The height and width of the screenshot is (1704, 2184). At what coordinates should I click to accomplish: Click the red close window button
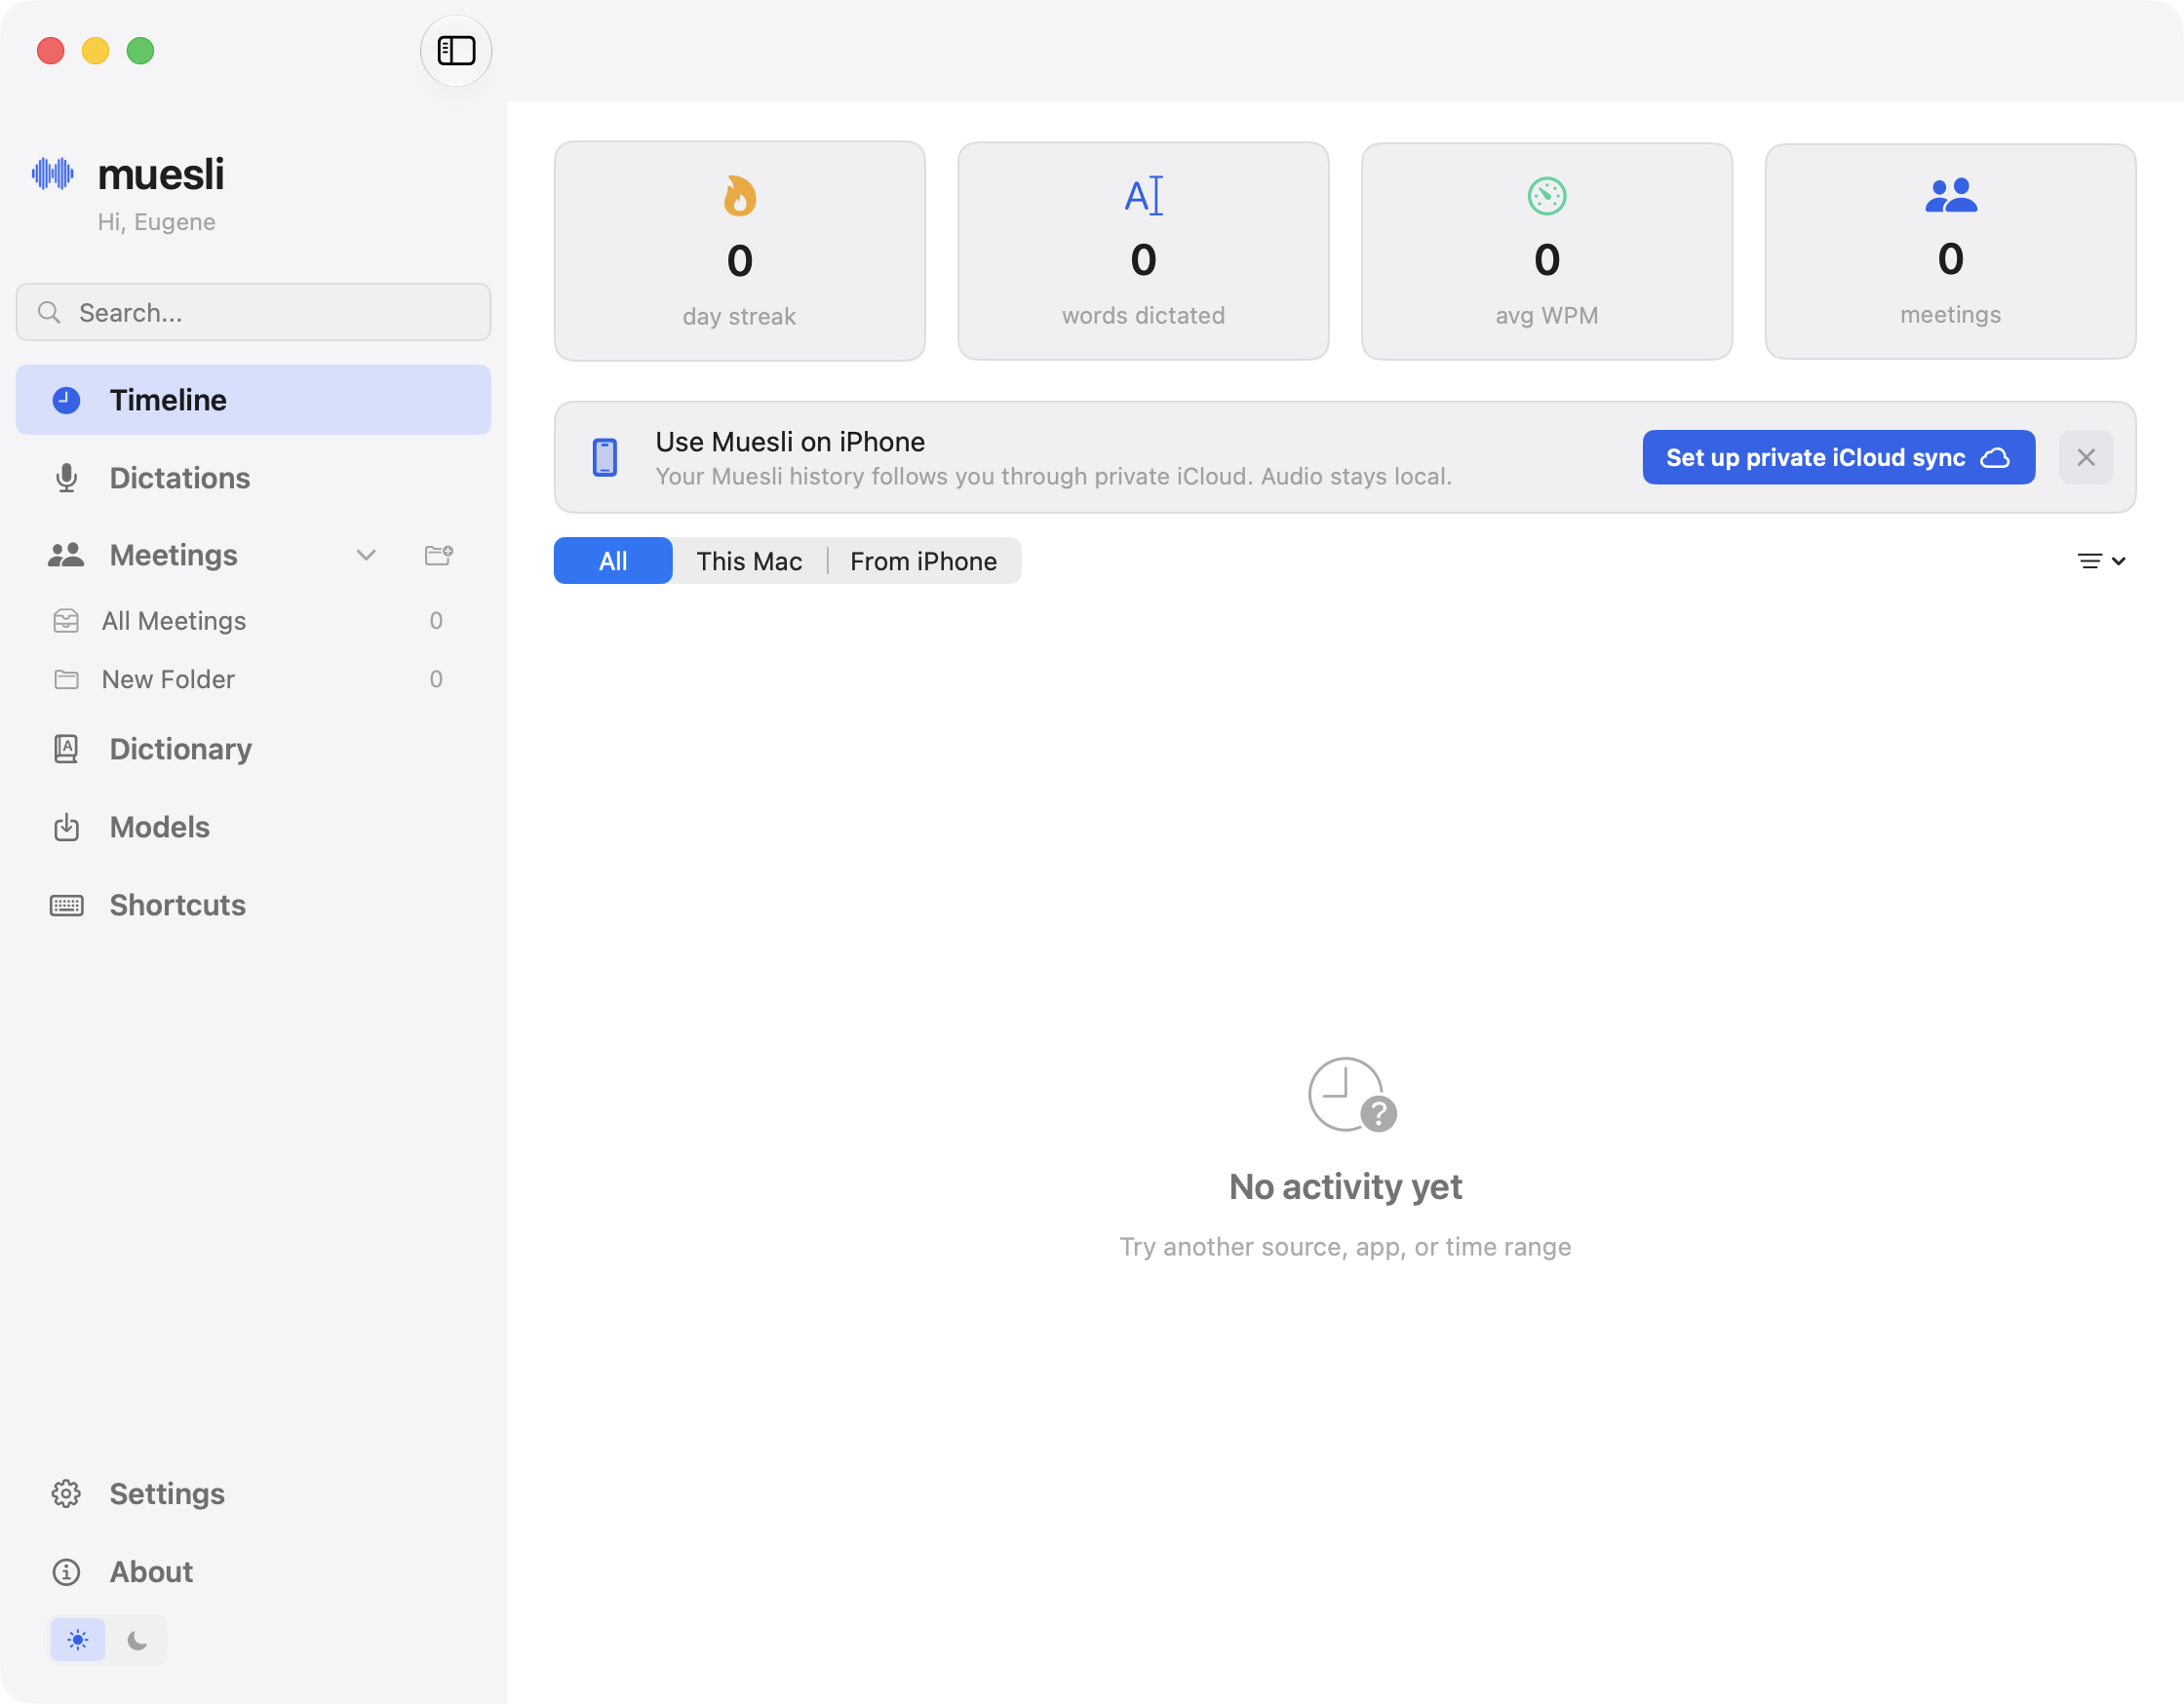51,50
